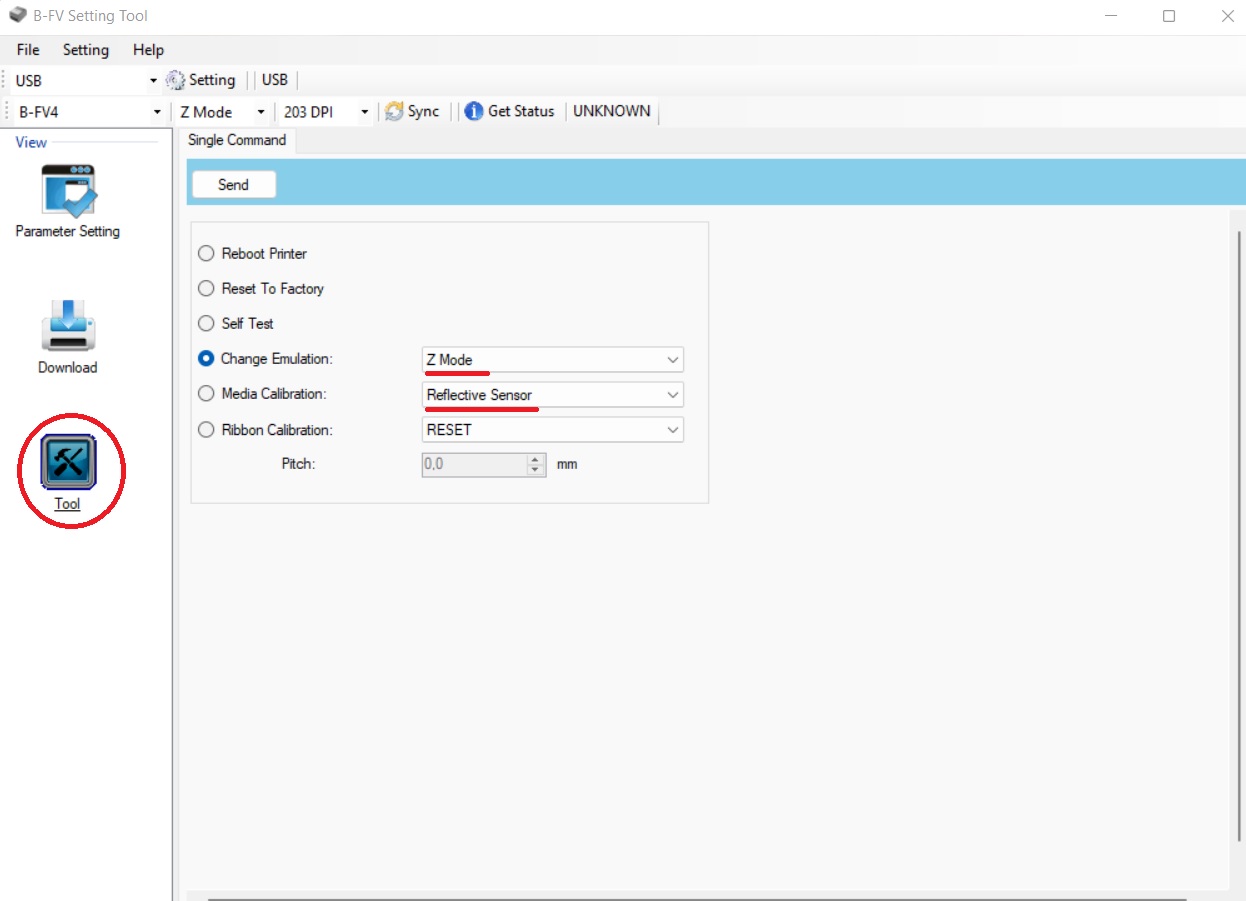Viewport: 1246px width, 901px height.
Task: Choose the Self Test radio button
Action: pyautogui.click(x=206, y=323)
